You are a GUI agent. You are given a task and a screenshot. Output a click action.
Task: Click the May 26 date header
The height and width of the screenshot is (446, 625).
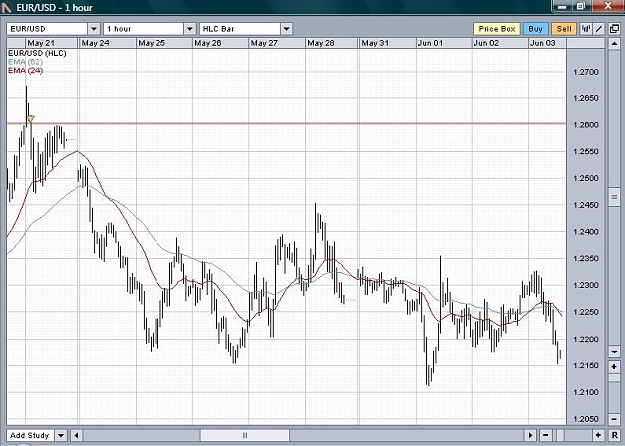point(220,43)
